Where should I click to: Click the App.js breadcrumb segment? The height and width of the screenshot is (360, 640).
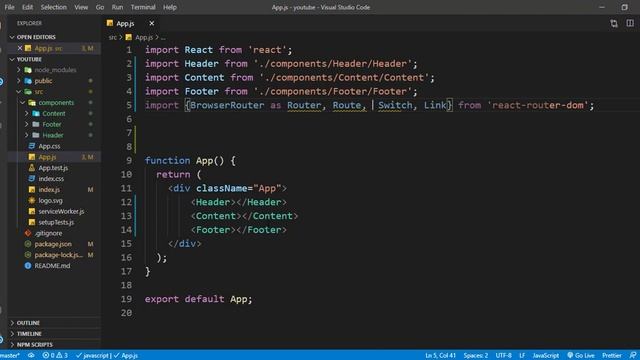pyautogui.click(x=144, y=38)
